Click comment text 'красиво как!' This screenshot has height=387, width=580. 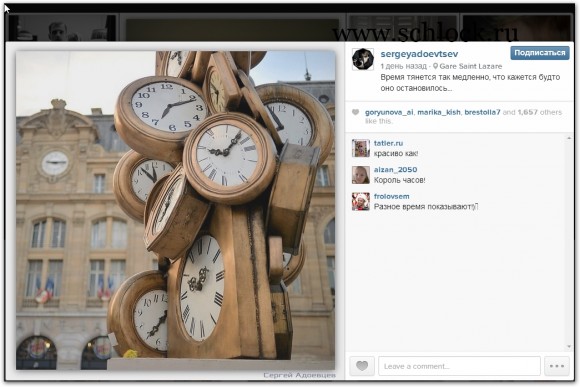(396, 154)
